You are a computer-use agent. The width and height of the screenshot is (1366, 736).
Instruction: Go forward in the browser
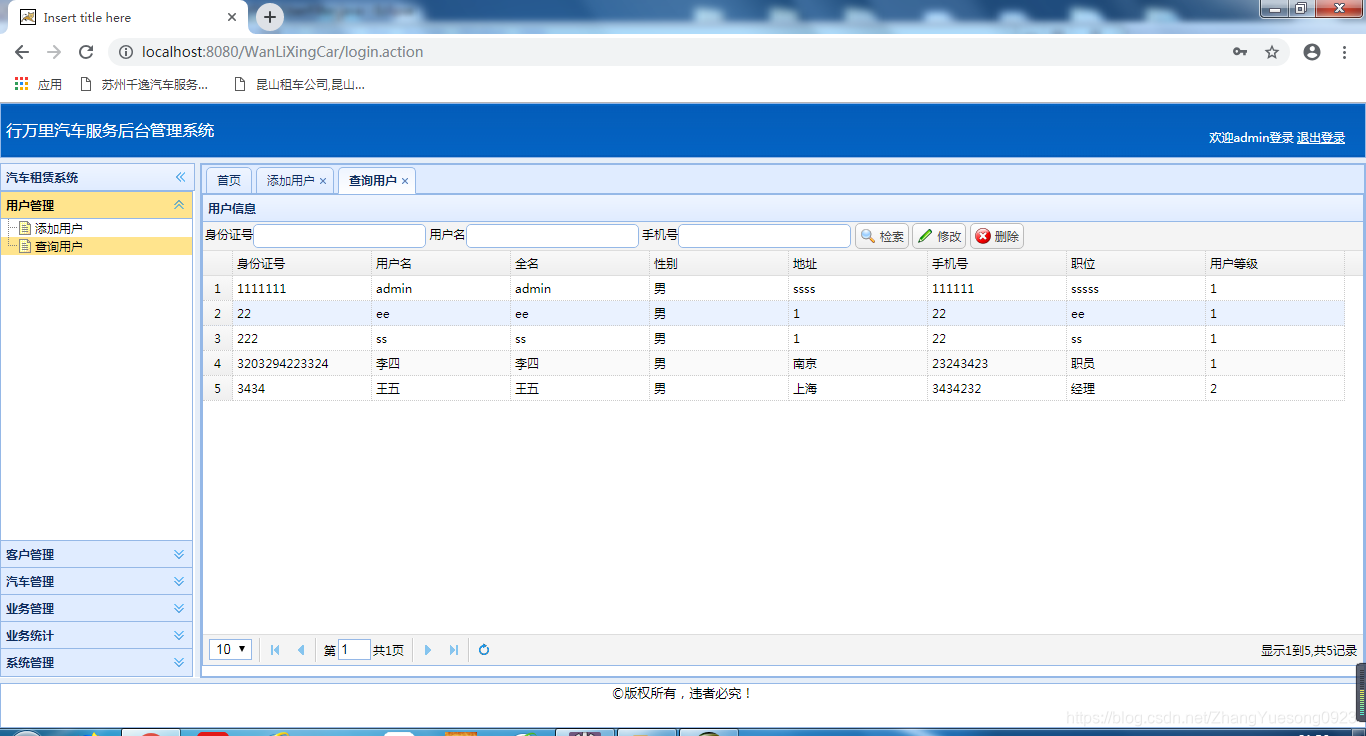54,52
